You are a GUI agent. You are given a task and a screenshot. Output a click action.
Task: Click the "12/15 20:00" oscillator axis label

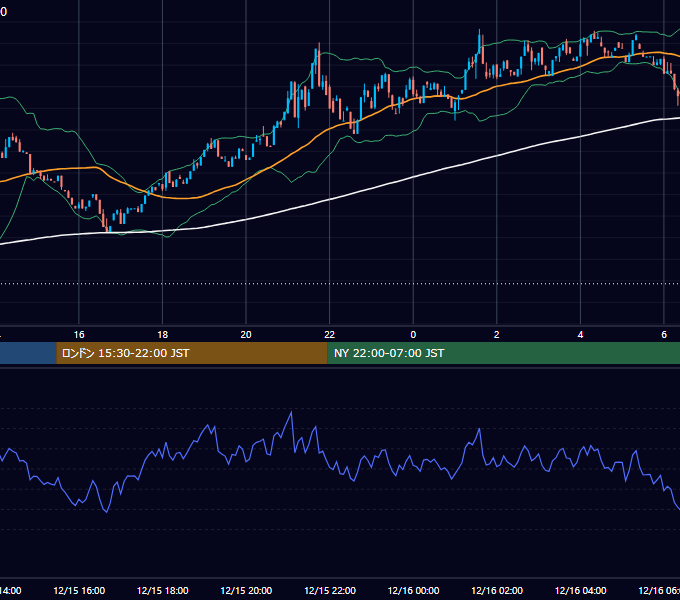[x=246, y=590]
